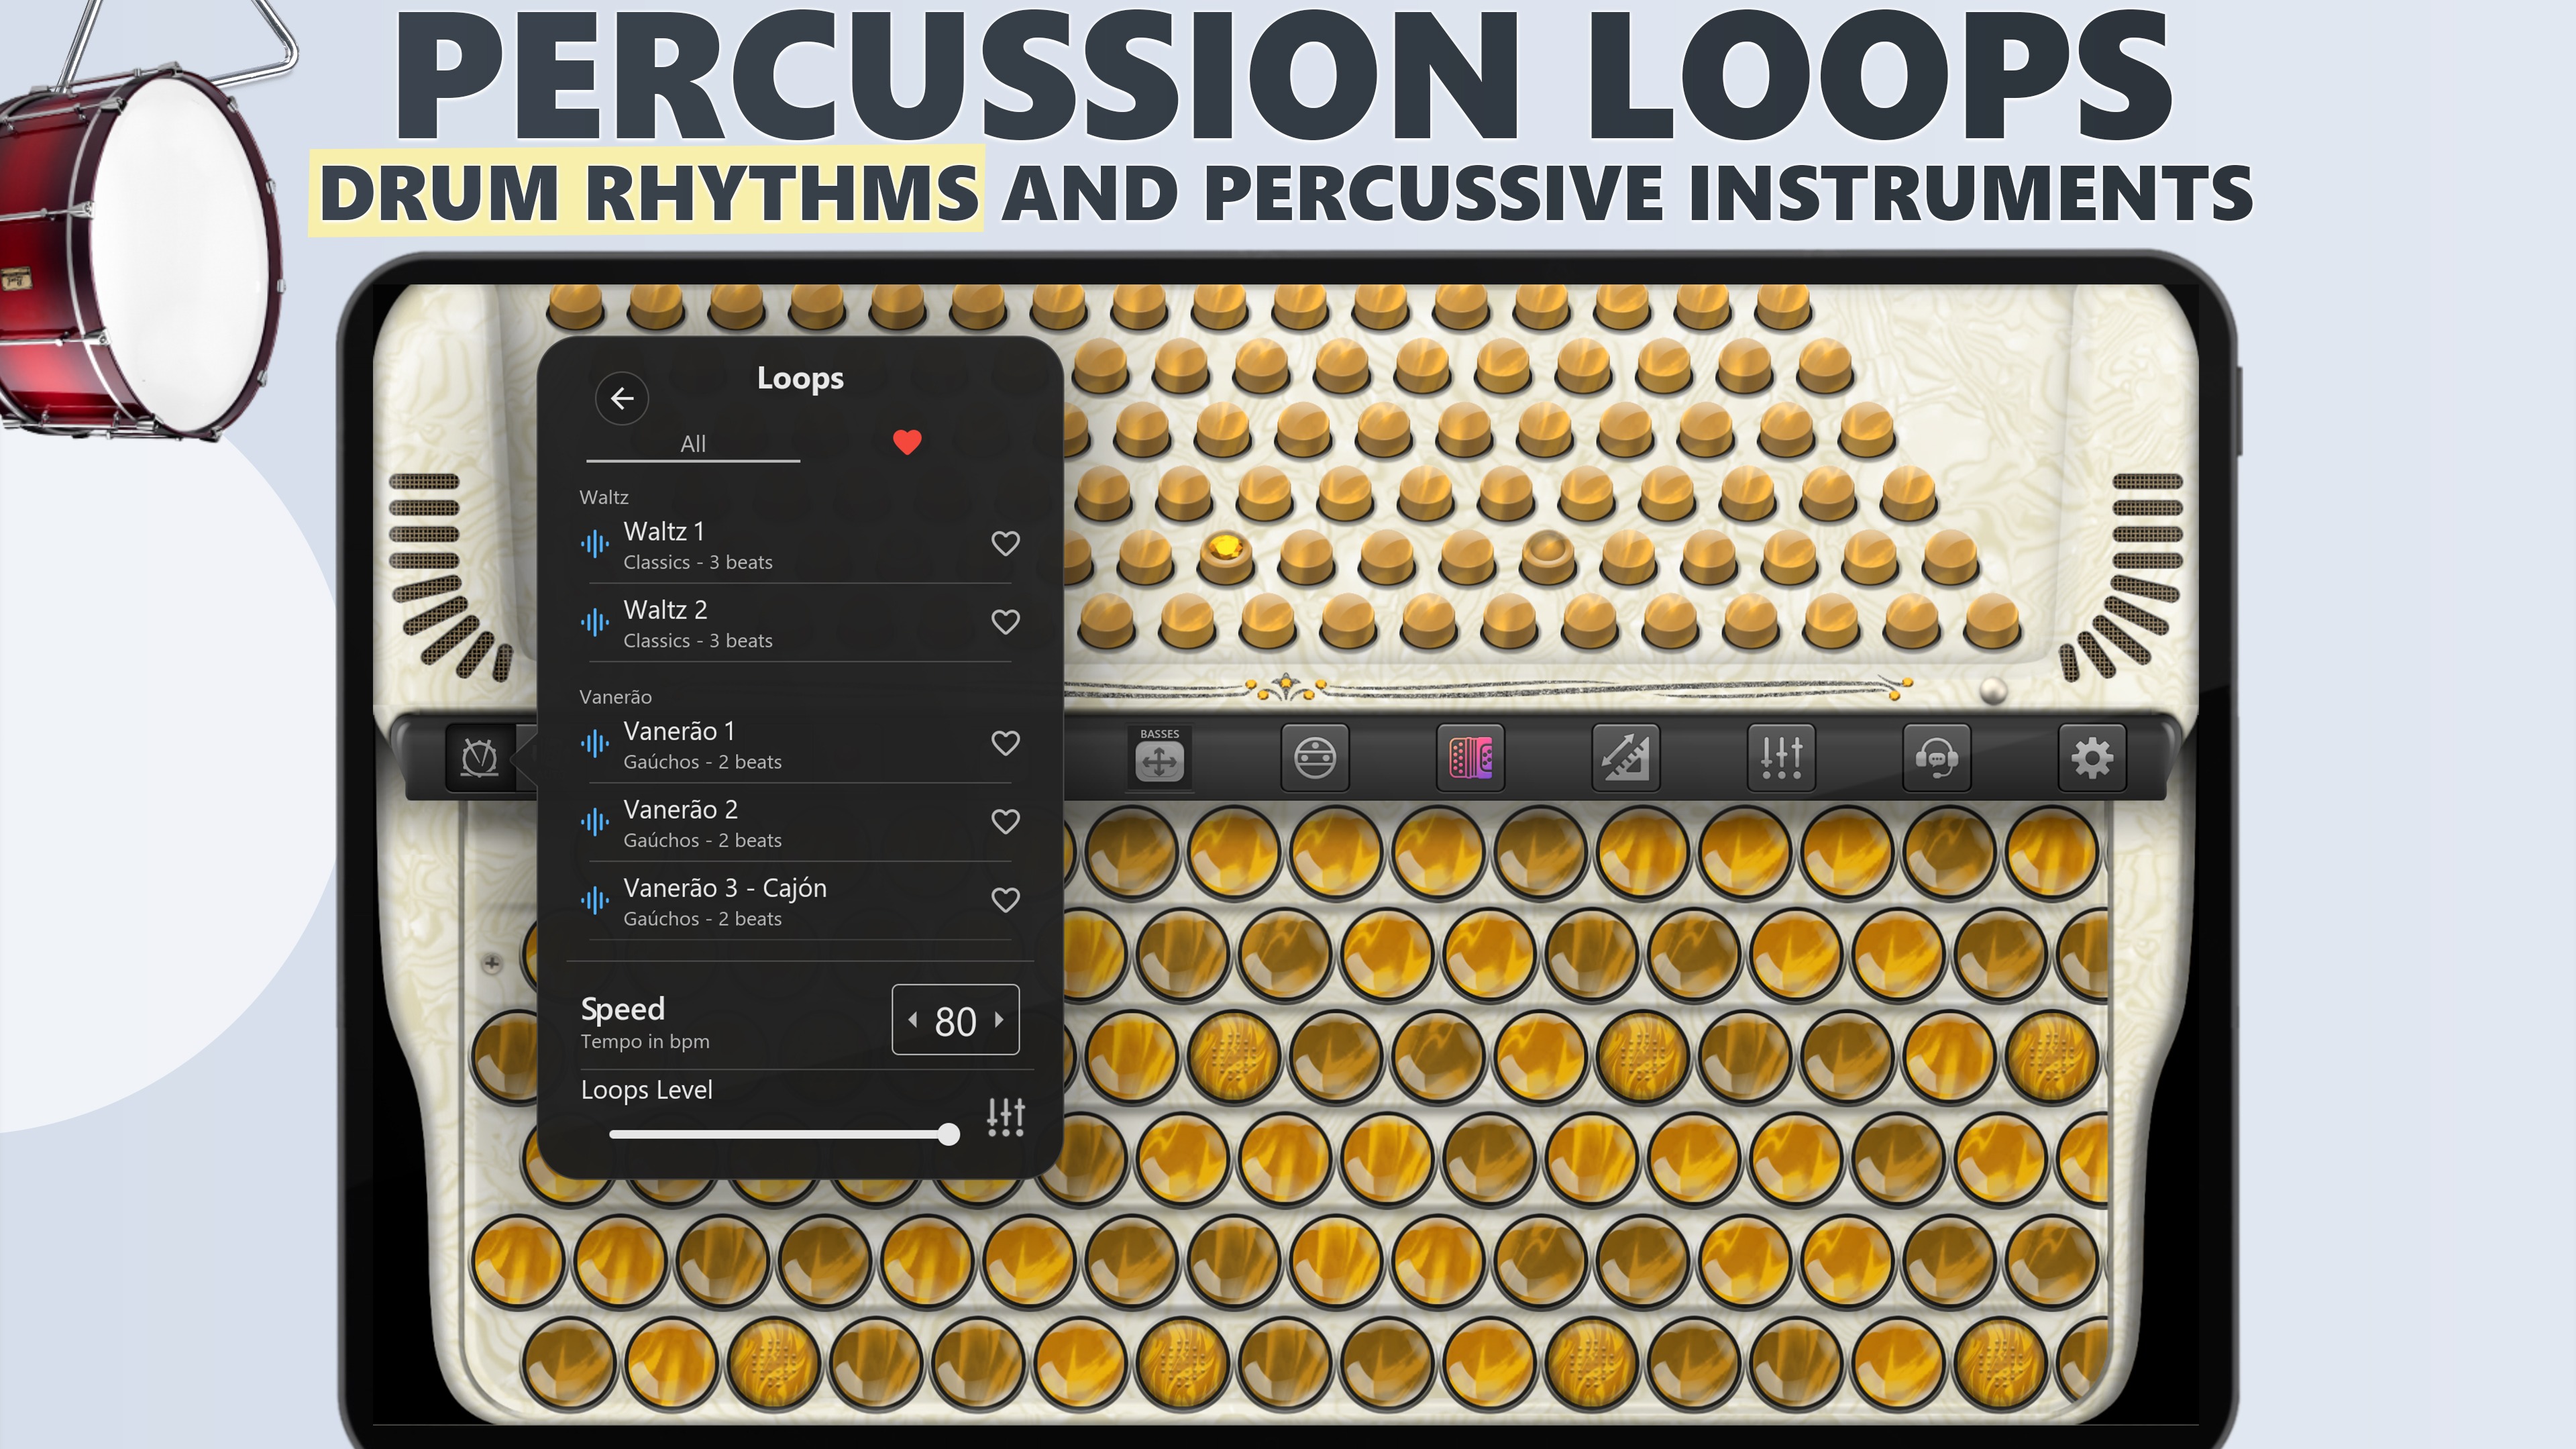Click the 80 bpm speed field
2576x1449 pixels.
pyautogui.click(x=955, y=1021)
